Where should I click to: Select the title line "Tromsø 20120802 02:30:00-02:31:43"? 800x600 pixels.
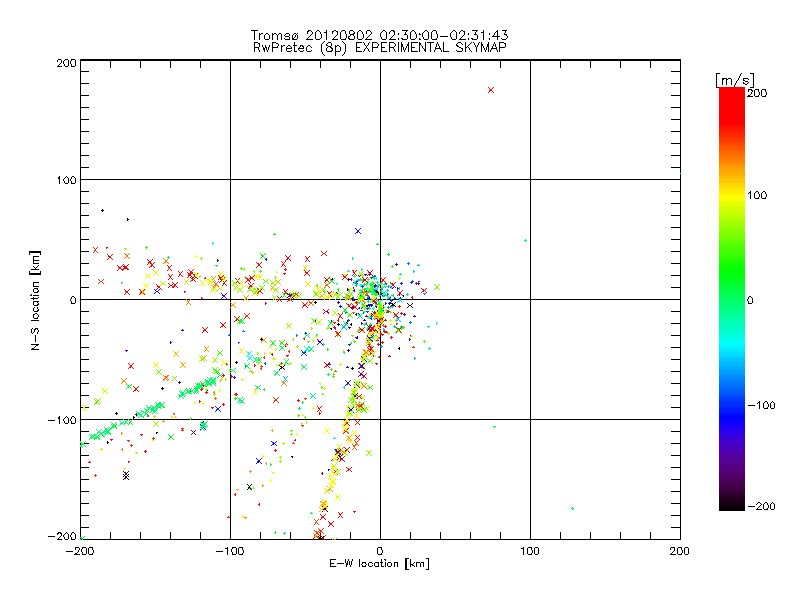pyautogui.click(x=379, y=35)
